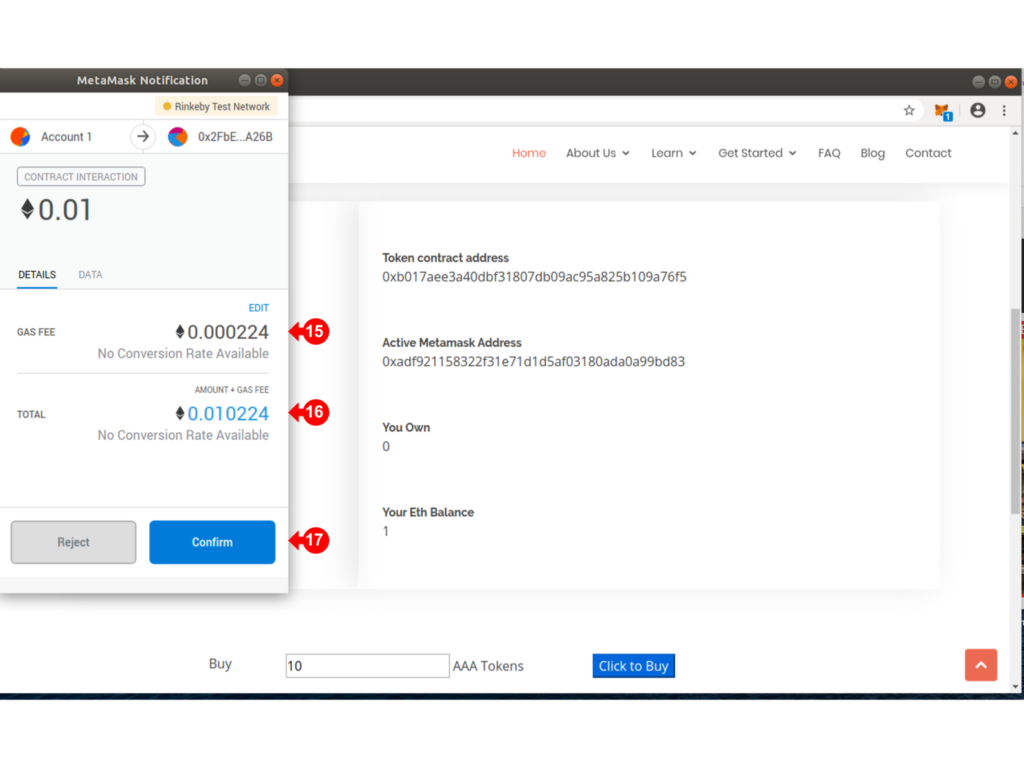Click the arrow between sender and recipient

[143, 136]
